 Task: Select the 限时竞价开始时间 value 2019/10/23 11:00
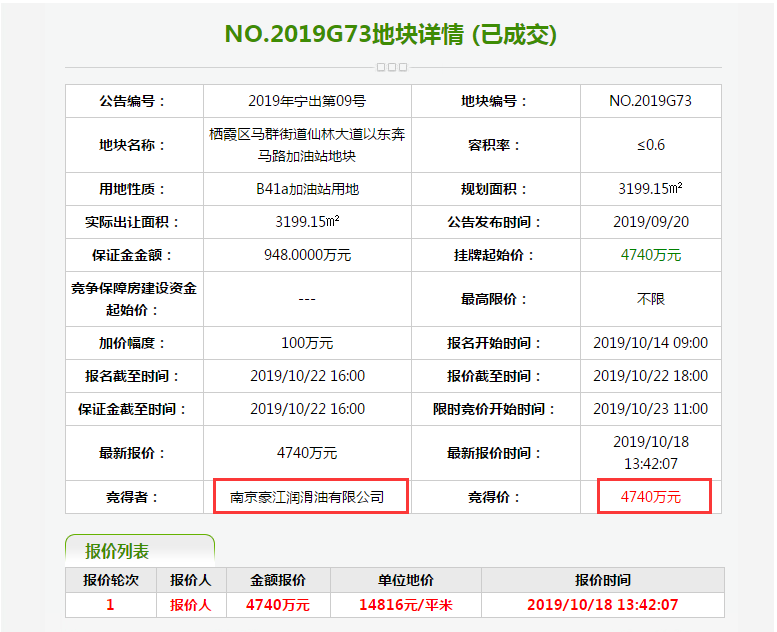(651, 409)
